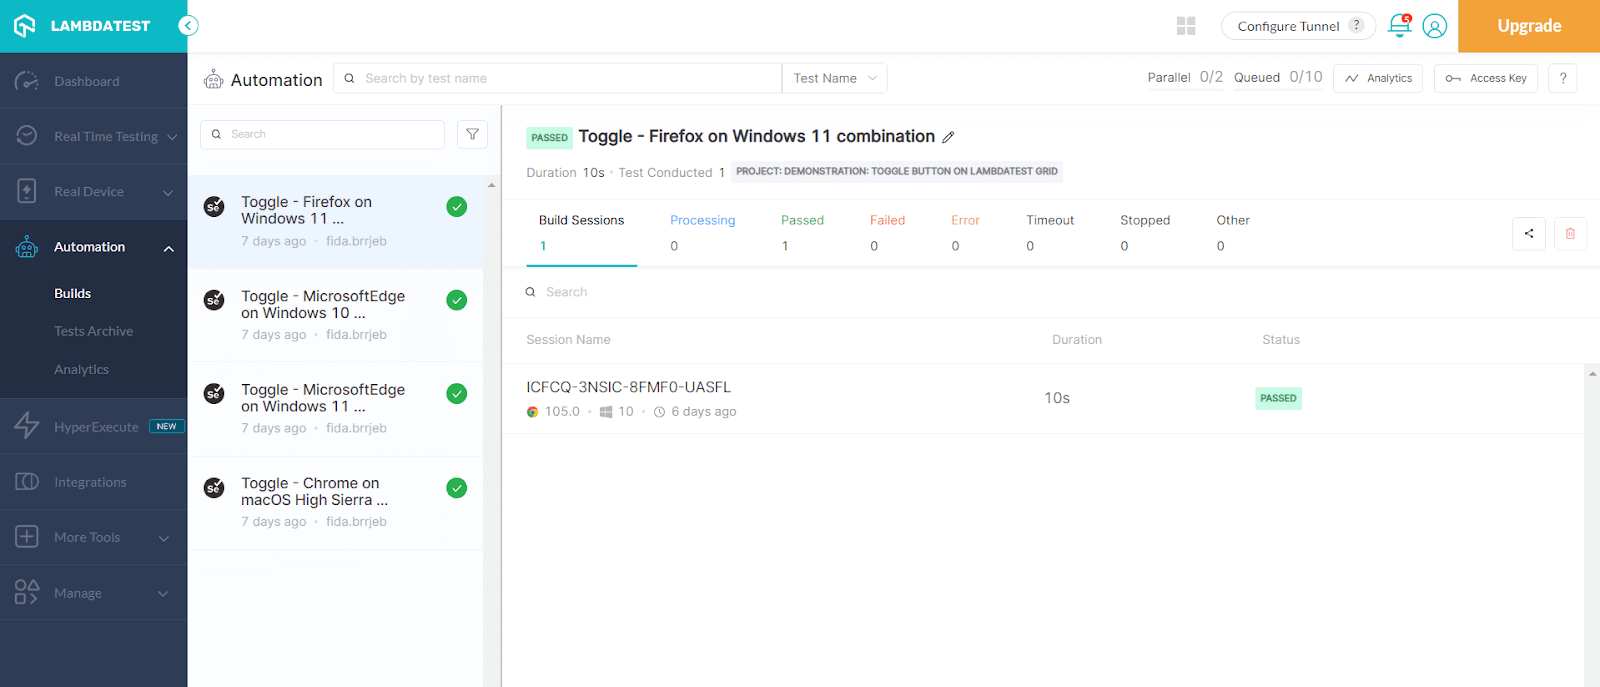
Task: Open HyperExecute in sidebar
Action: coord(94,427)
